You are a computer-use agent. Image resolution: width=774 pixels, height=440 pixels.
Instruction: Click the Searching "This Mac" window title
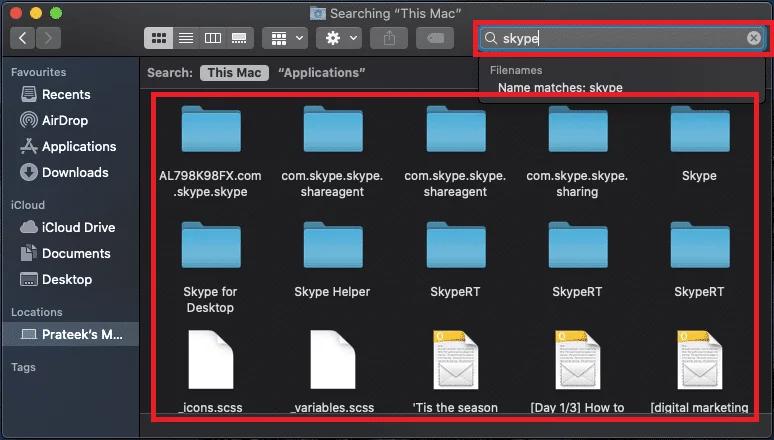pos(395,13)
